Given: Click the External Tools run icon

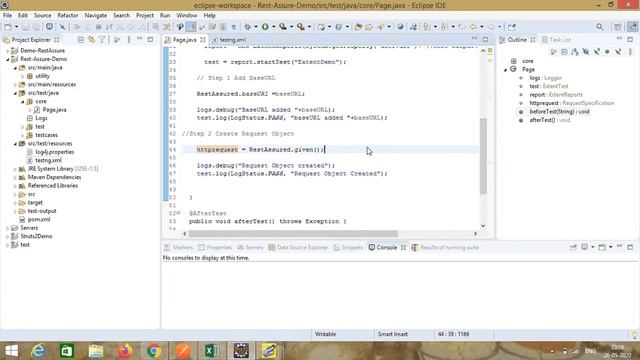Looking at the screenshot, I should tap(301, 27).
